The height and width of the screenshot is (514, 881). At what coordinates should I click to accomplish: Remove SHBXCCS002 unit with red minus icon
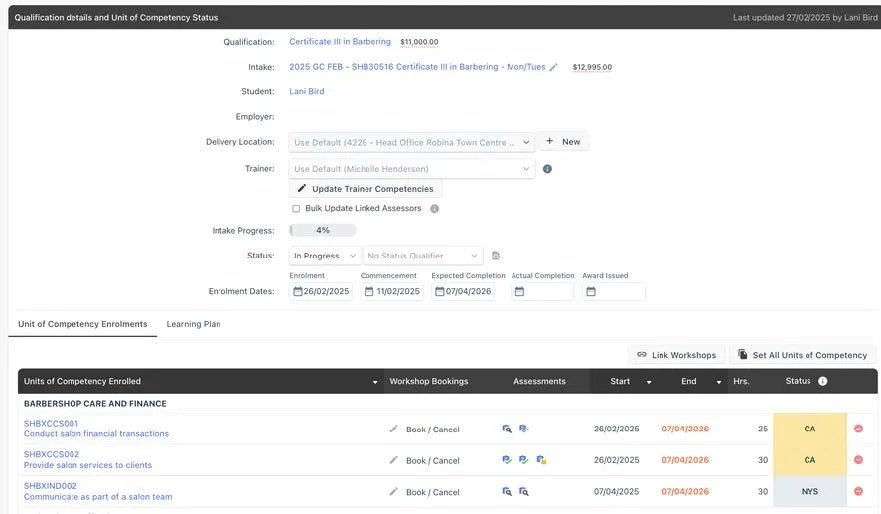point(859,460)
